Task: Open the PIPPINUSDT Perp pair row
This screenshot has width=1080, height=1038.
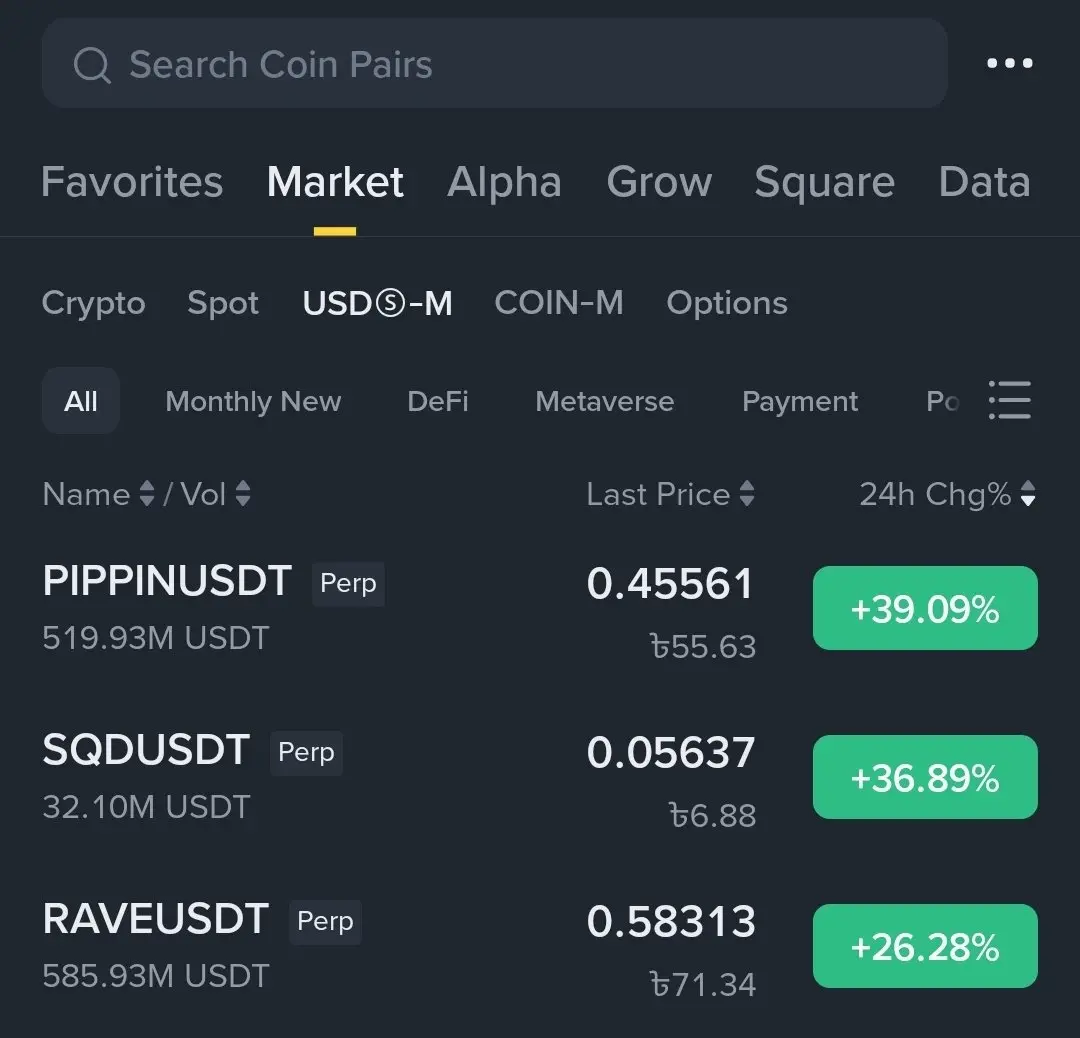Action: tap(540, 610)
